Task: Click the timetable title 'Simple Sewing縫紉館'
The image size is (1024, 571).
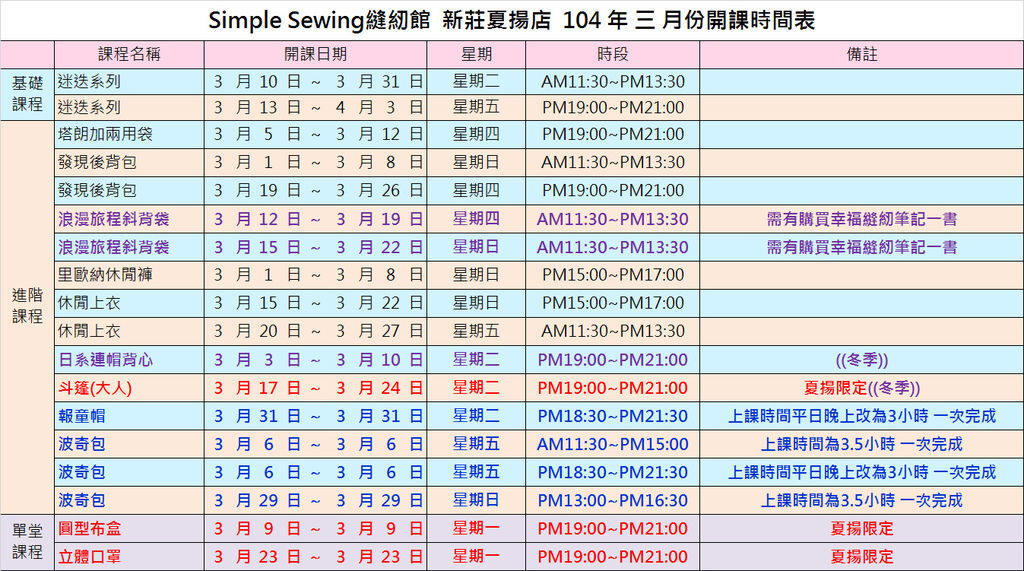Action: coord(319,20)
